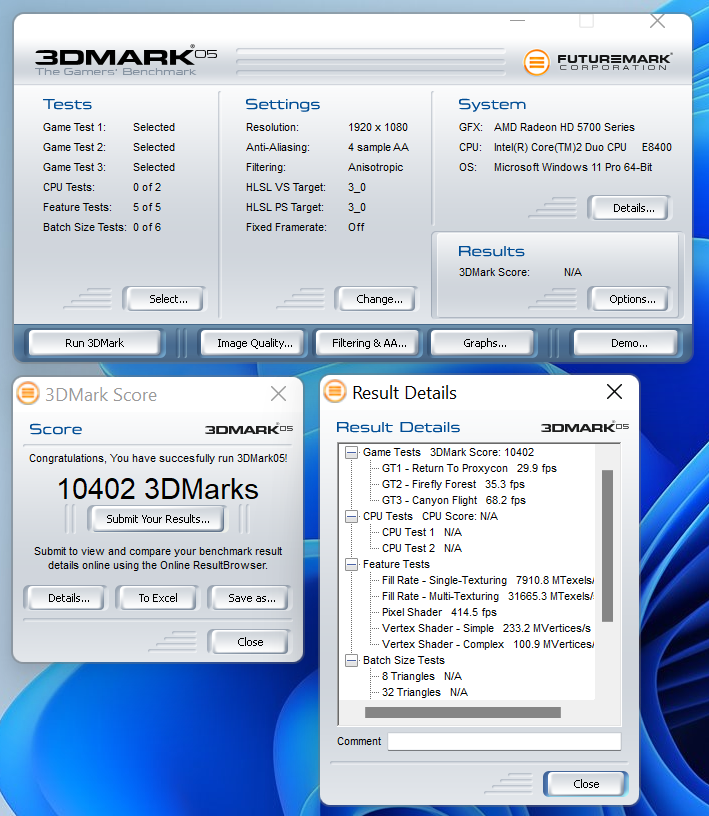Click the Anti-Aliasing value 4 sample AA
Image resolution: width=709 pixels, height=816 pixels.
[378, 147]
